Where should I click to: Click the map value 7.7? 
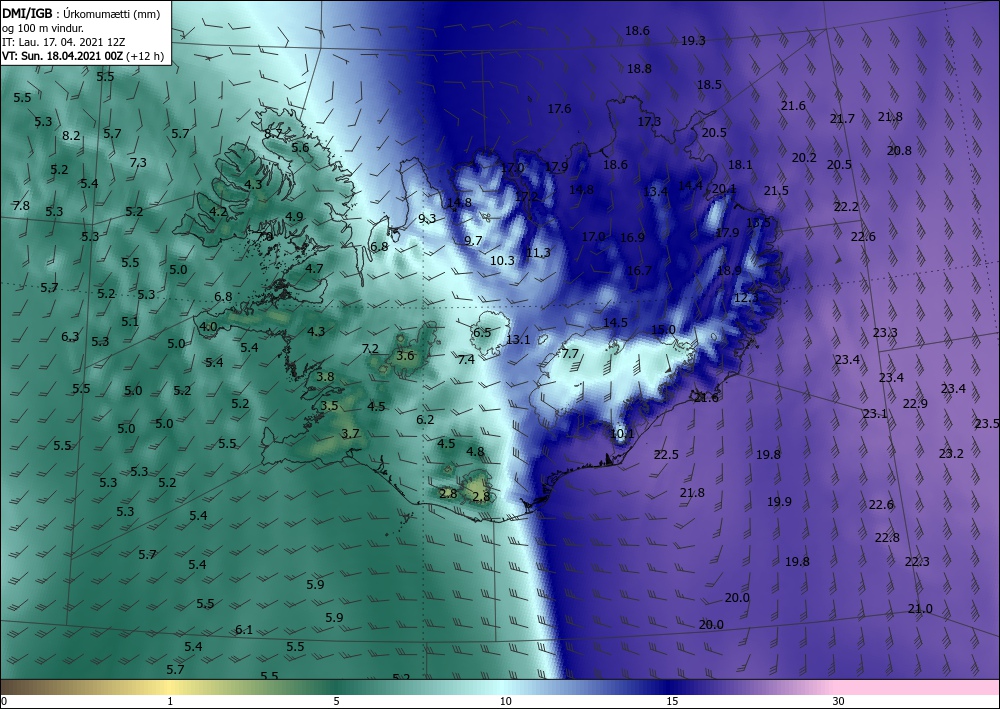570,354
